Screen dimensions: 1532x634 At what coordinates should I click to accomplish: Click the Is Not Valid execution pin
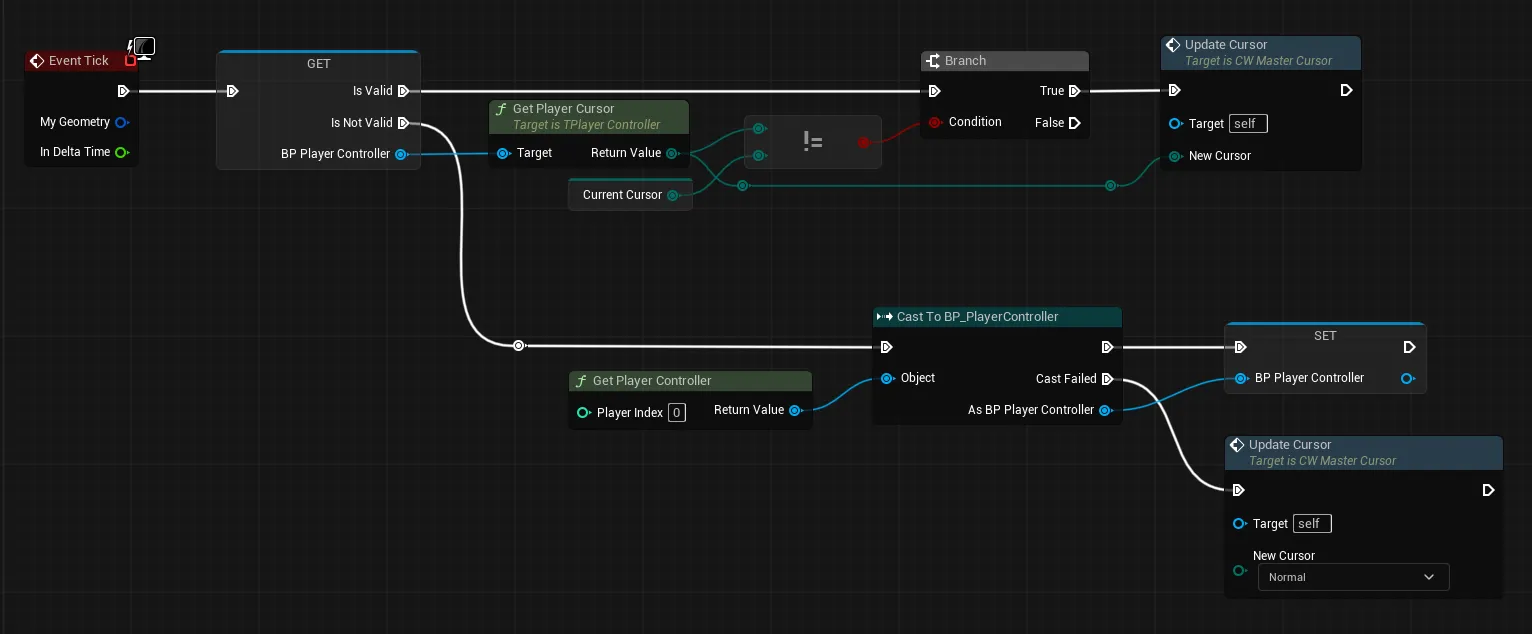[402, 123]
